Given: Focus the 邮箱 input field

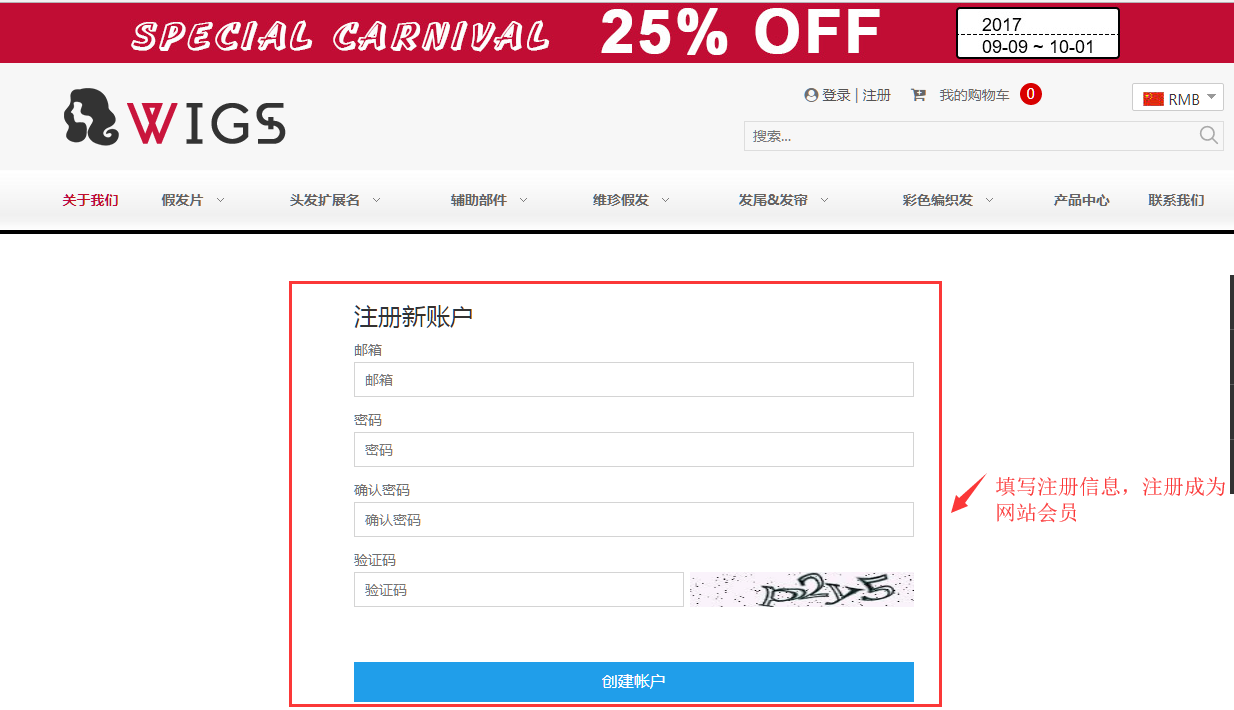Looking at the screenshot, I should pos(634,379).
